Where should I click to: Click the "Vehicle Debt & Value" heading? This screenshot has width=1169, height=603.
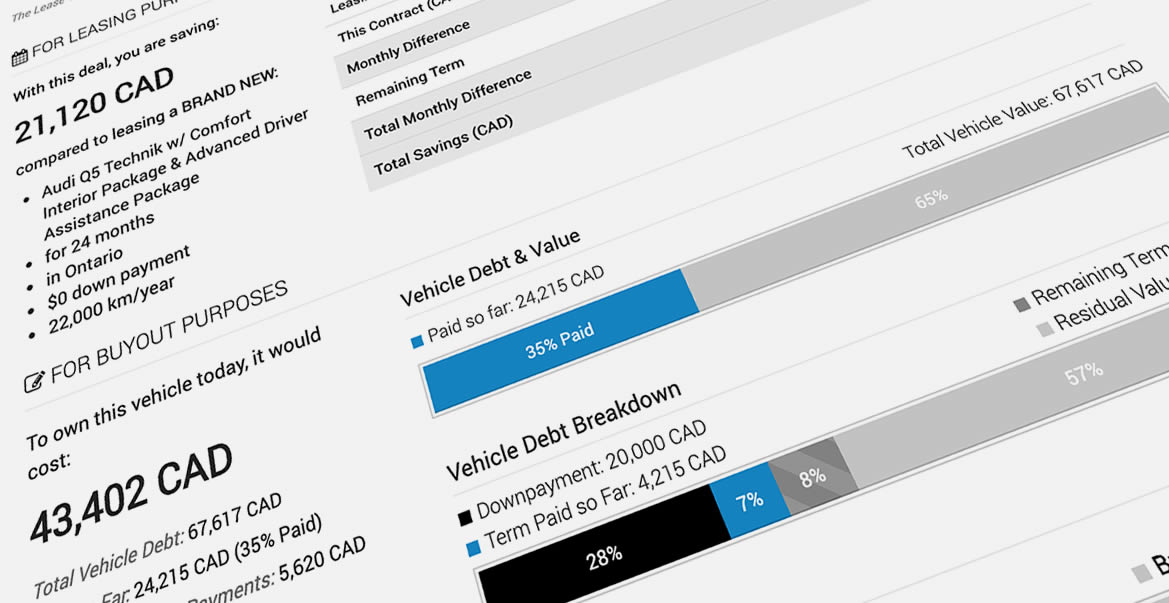pos(490,268)
